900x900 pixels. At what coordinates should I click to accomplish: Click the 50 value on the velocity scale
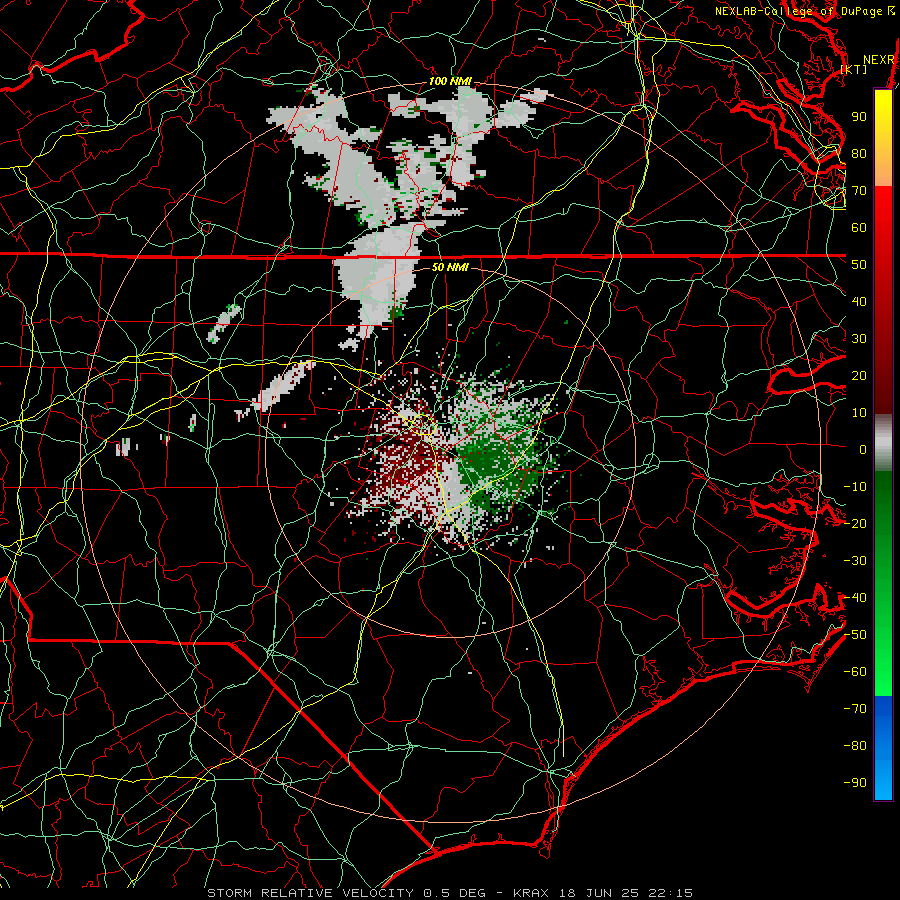859,265
